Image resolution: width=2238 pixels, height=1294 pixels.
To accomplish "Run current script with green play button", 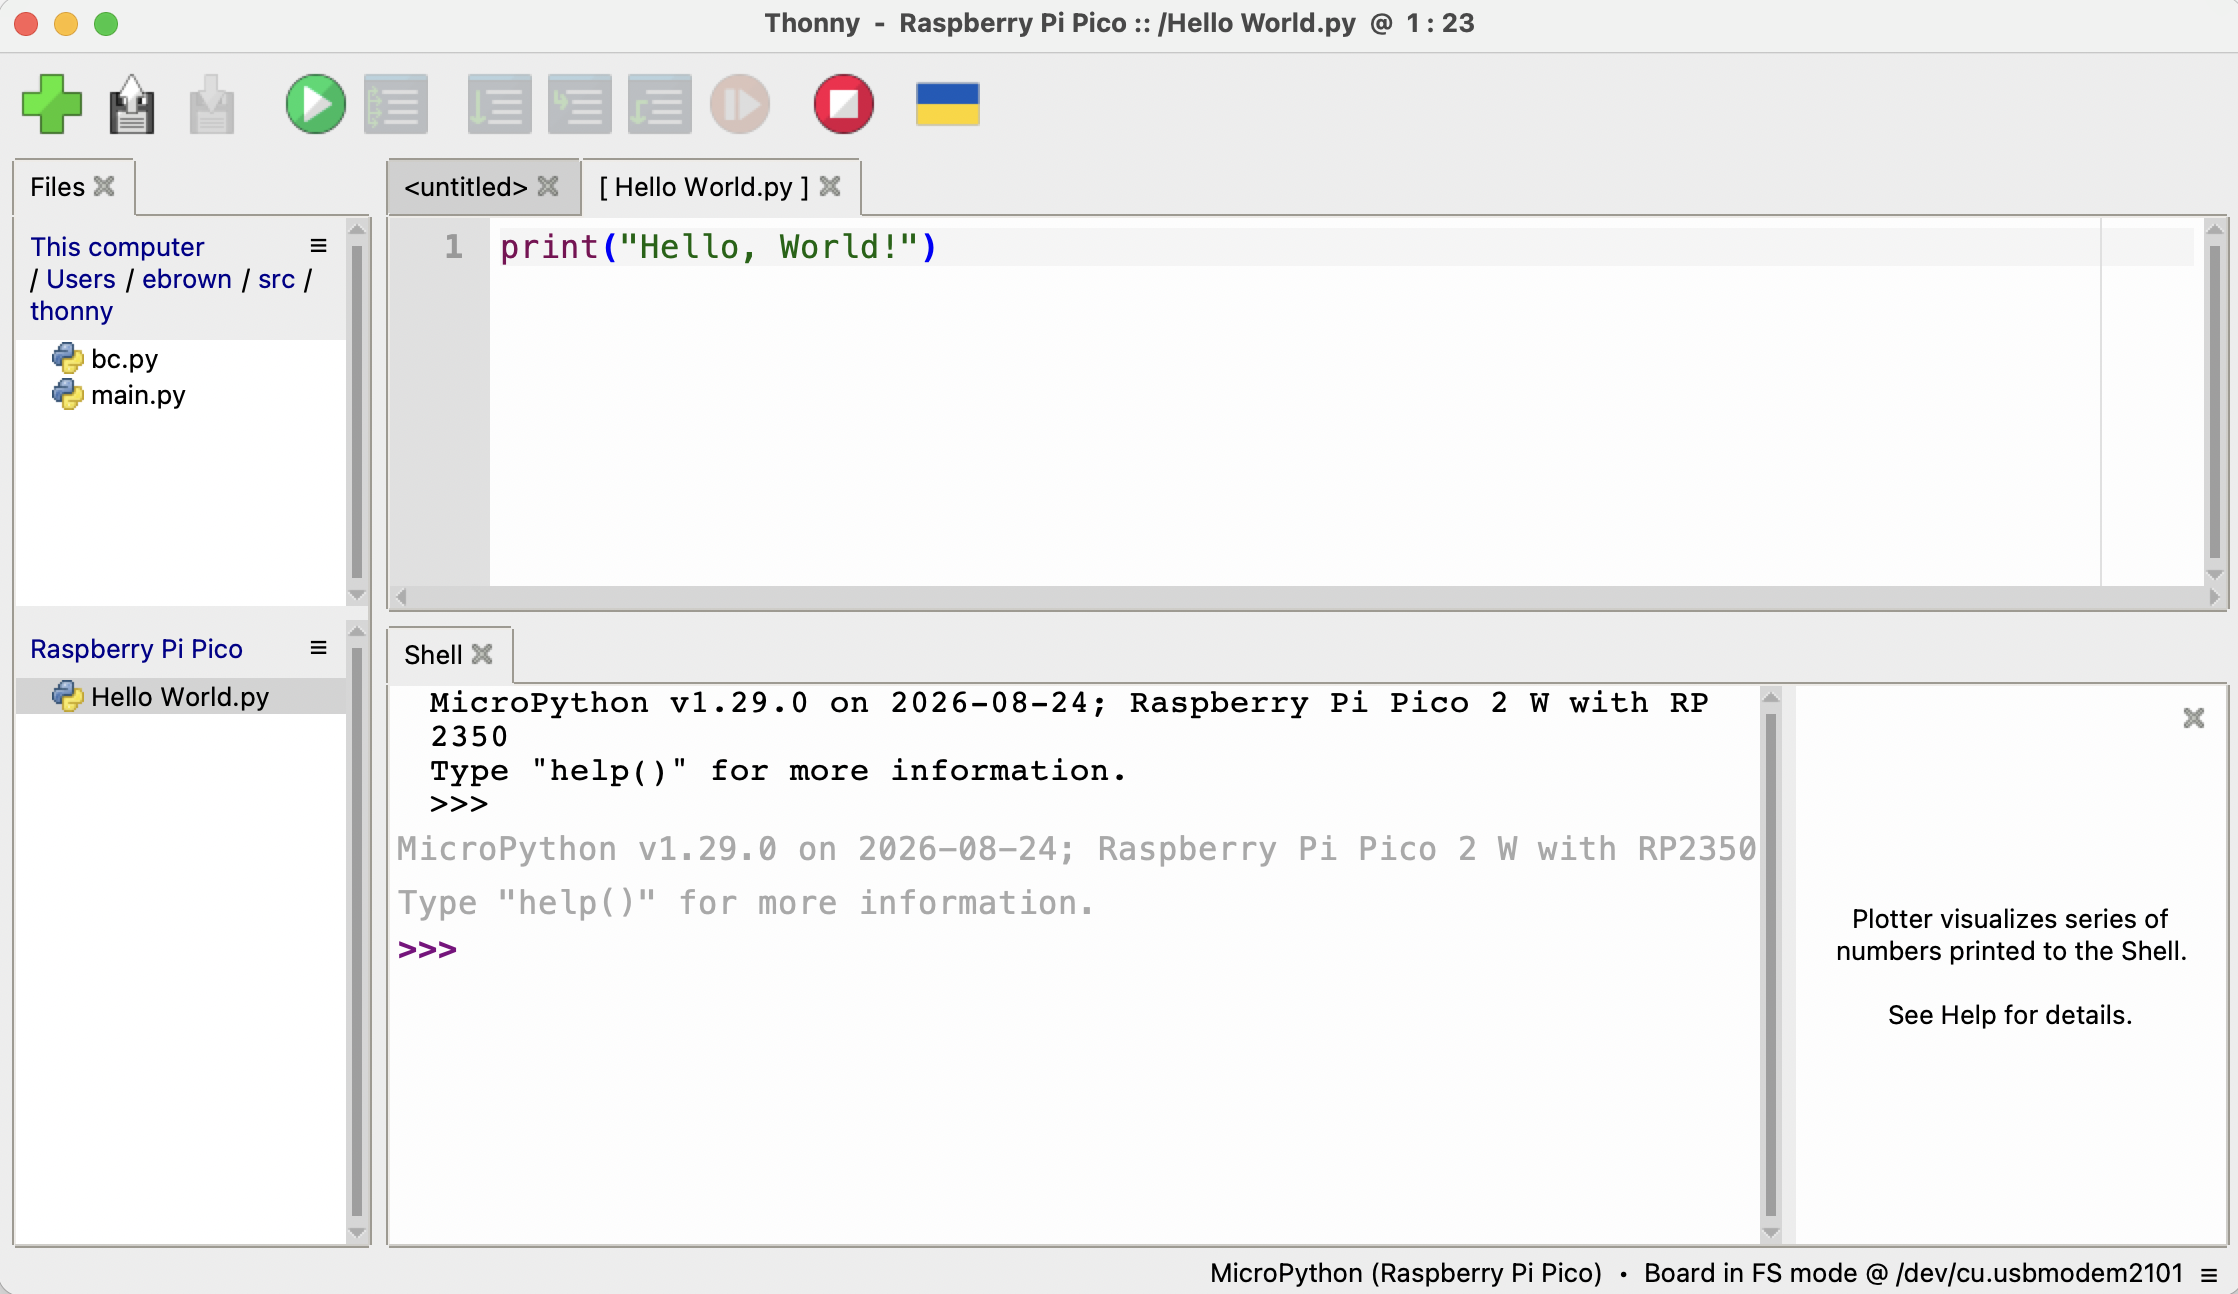I will pos(315,104).
